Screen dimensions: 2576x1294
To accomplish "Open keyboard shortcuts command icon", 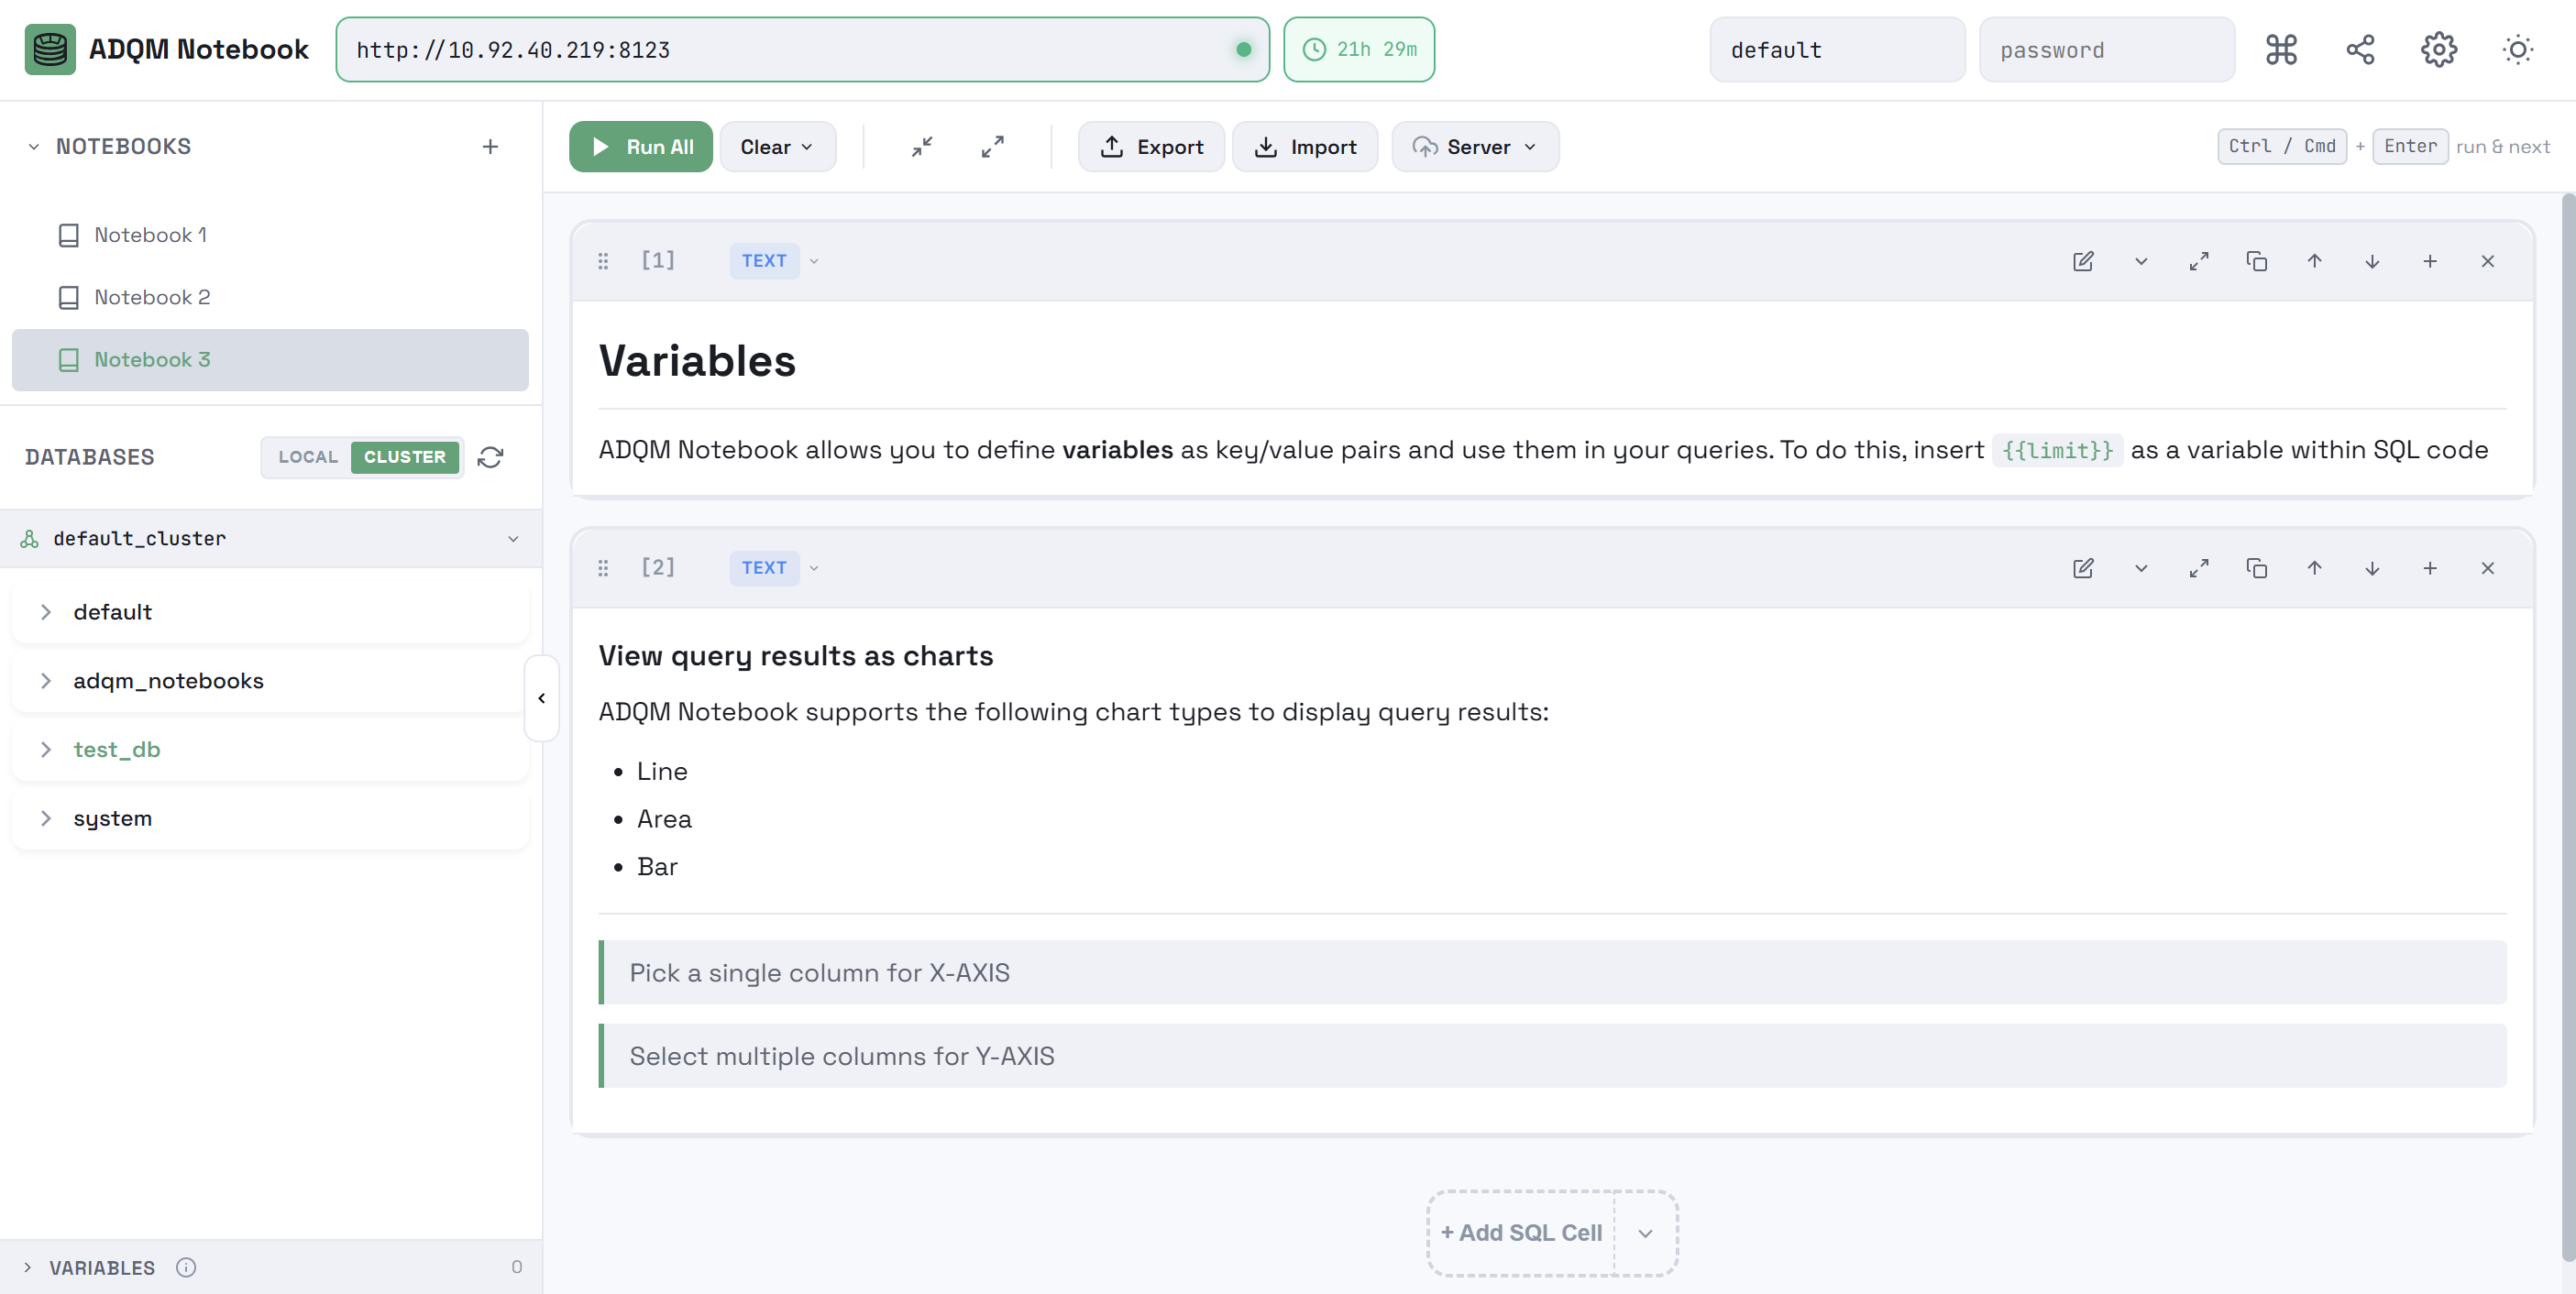I will 2281,50.
